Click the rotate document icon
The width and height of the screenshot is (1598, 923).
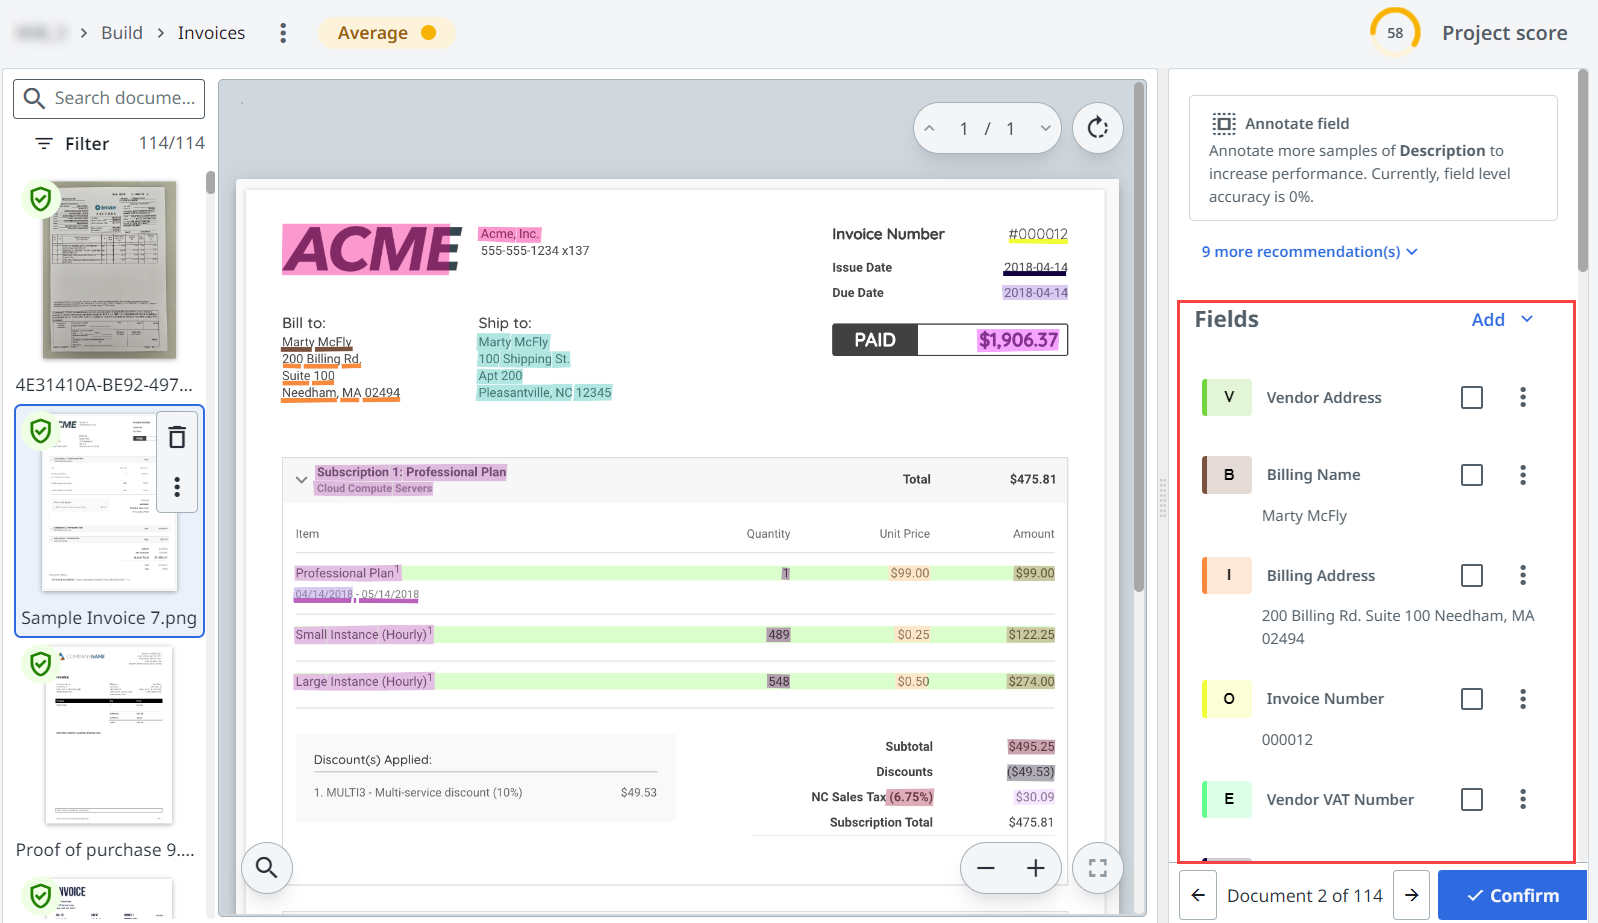[x=1097, y=128]
